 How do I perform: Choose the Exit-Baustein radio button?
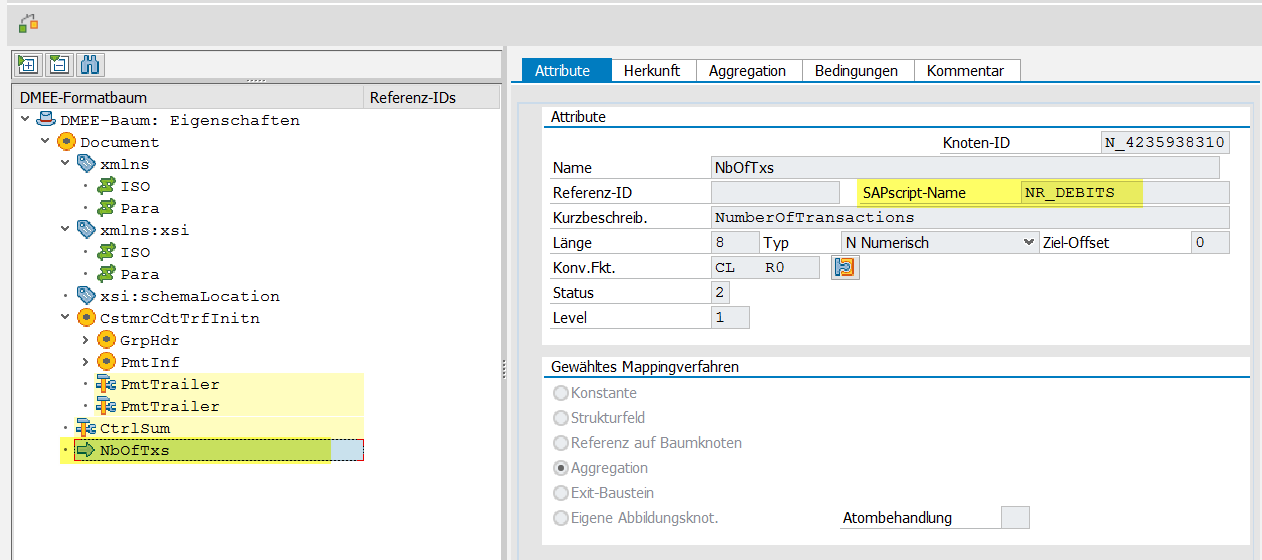(561, 493)
